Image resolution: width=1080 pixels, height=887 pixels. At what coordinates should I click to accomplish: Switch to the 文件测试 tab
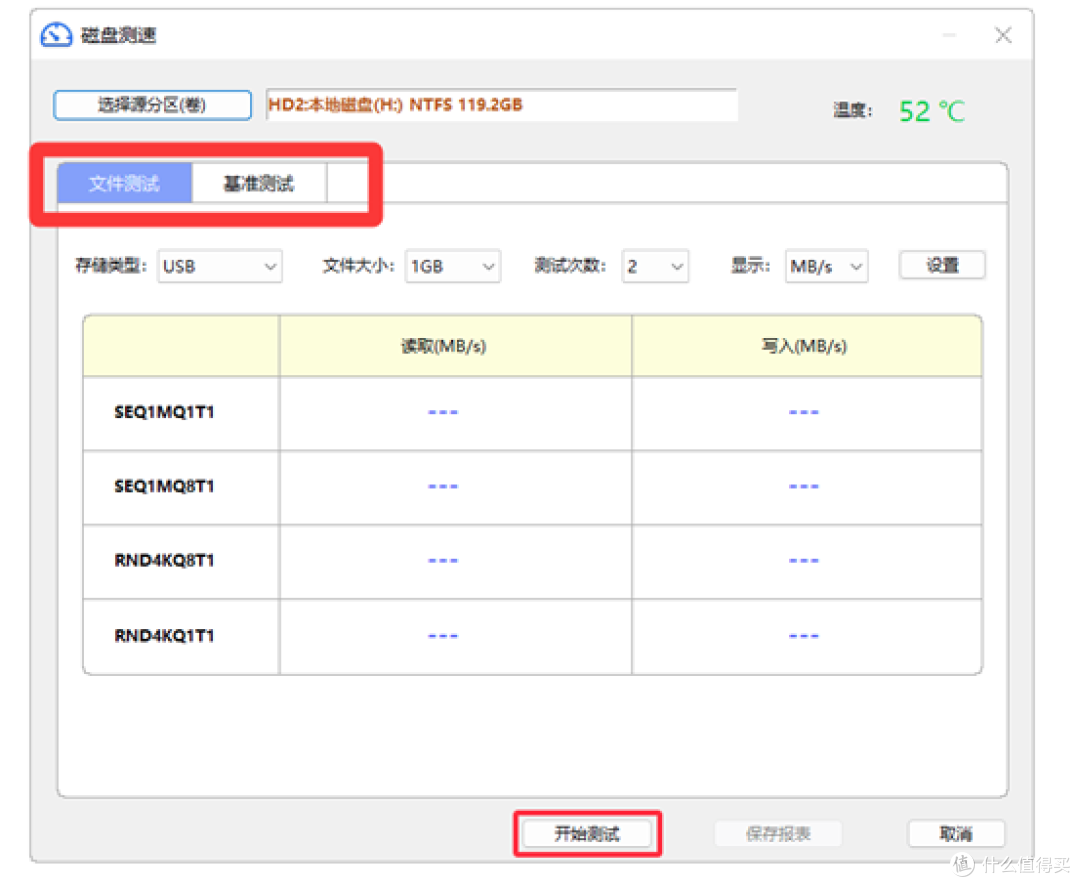(x=124, y=183)
